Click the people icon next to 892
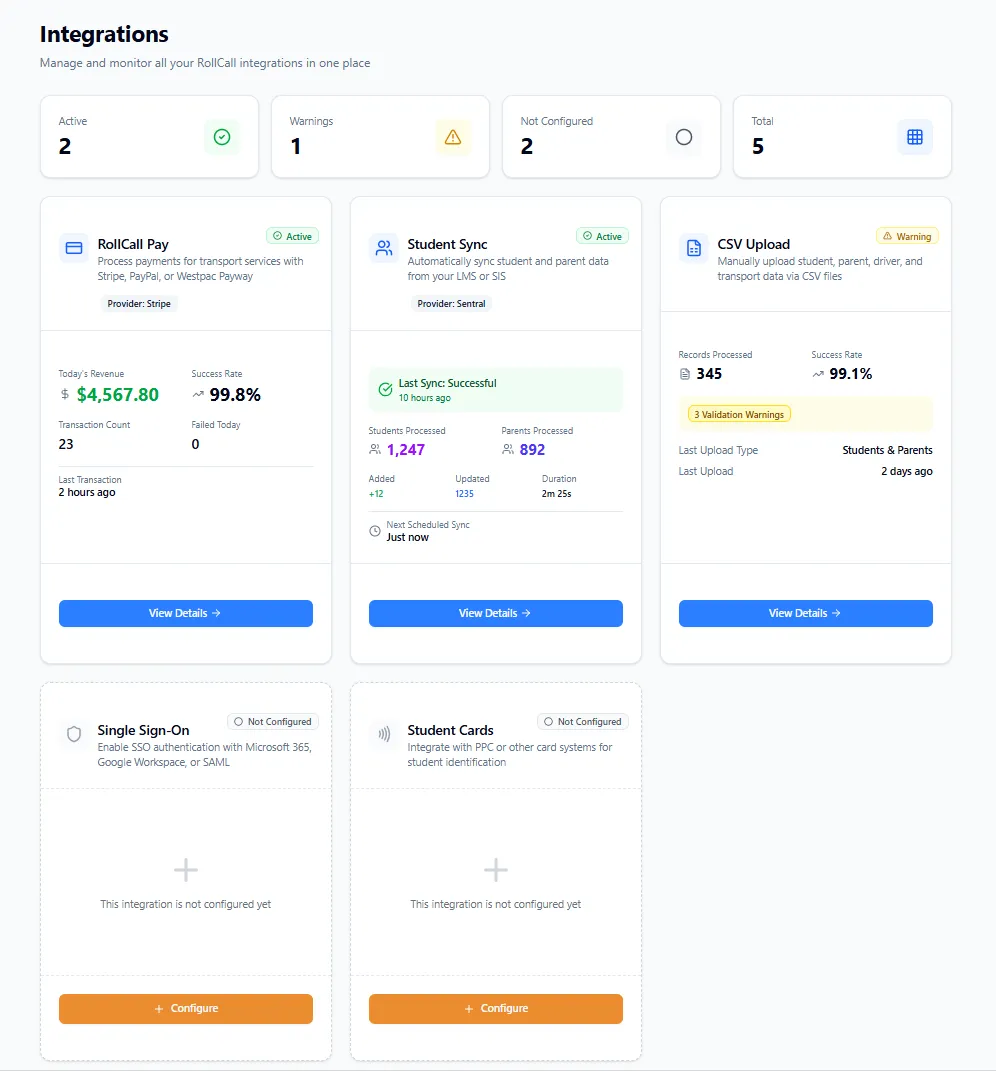Viewport: 996px width, 1071px height. click(508, 449)
